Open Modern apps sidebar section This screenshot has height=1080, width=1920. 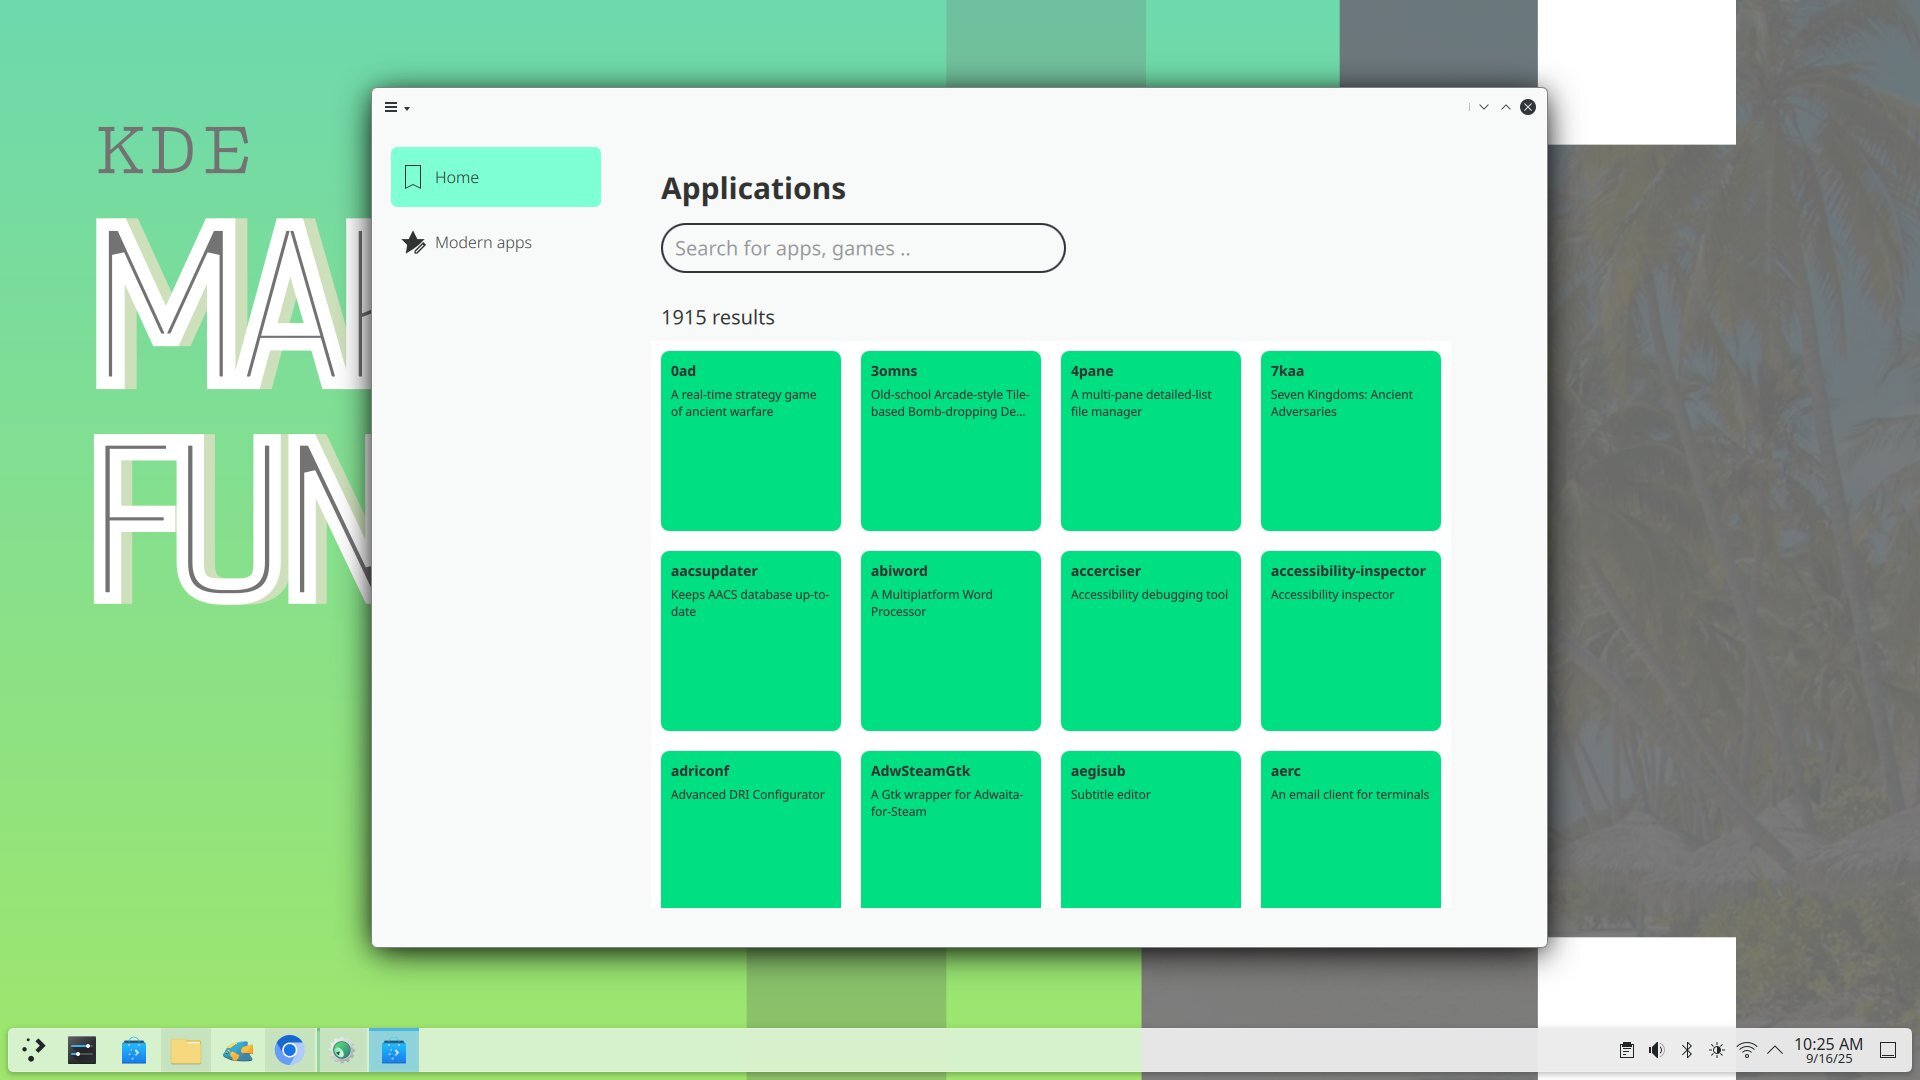[x=483, y=242]
